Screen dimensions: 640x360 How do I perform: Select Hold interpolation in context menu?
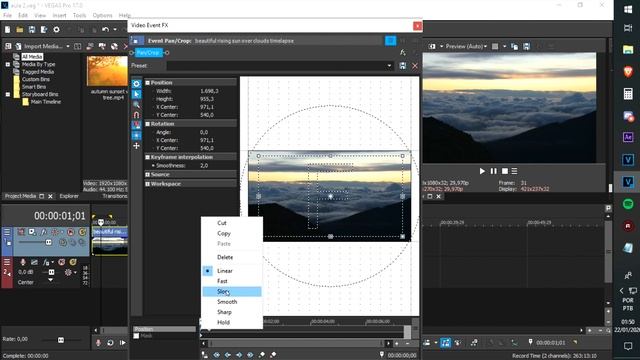223,322
